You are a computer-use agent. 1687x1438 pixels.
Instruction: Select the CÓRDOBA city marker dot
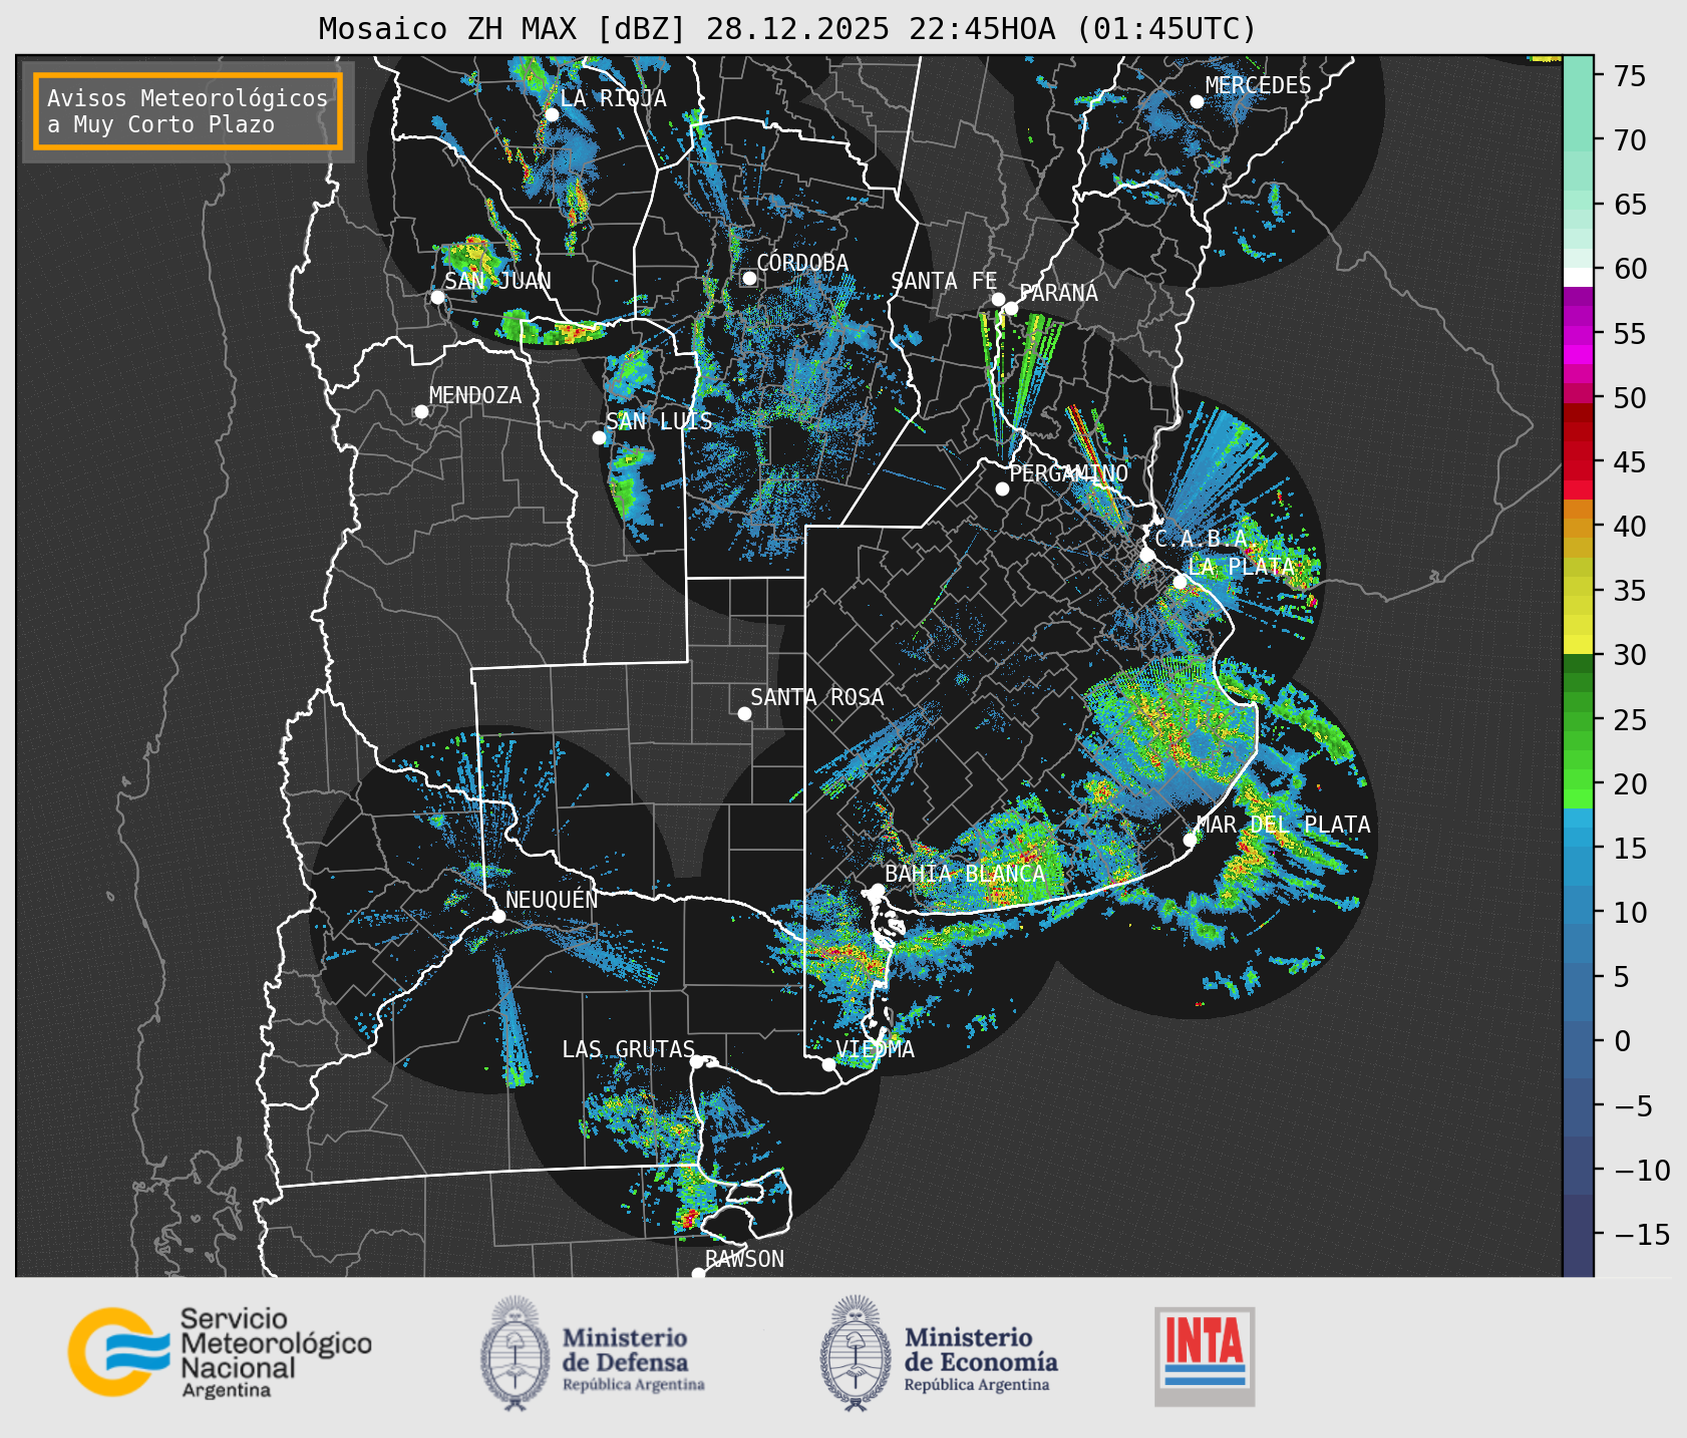tap(749, 278)
